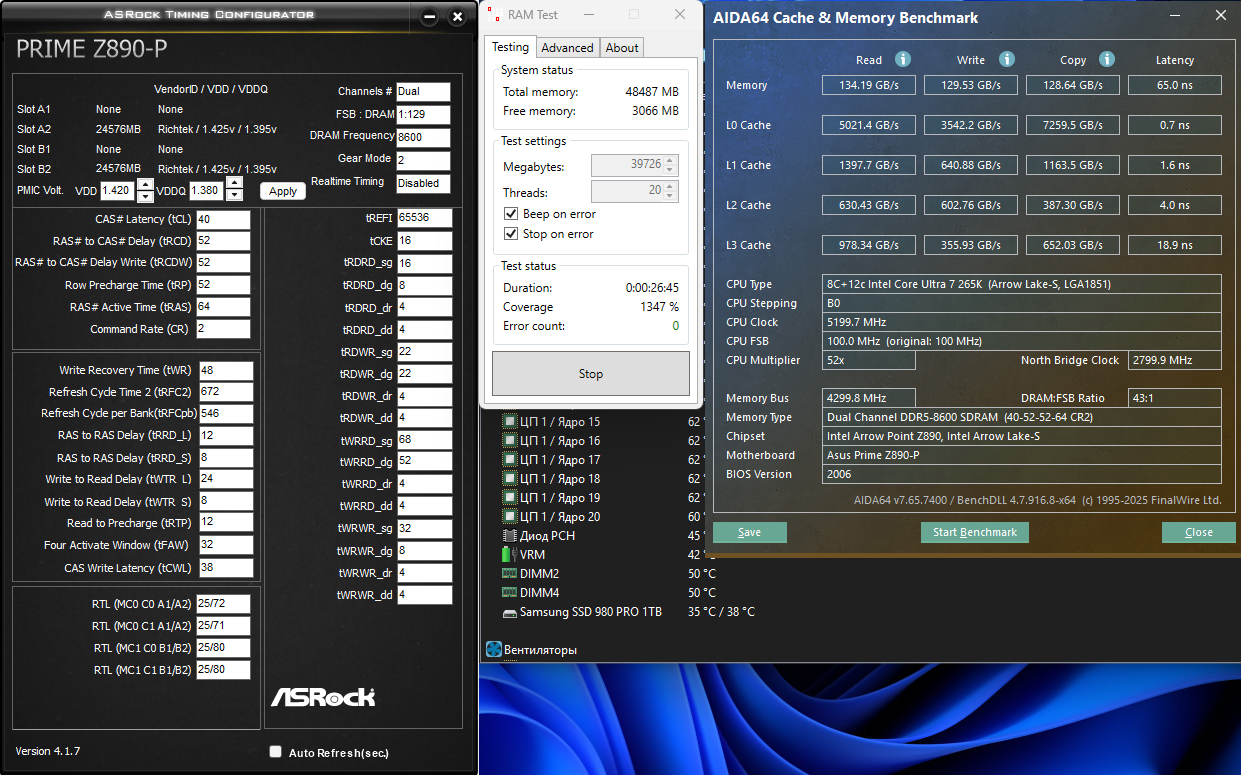This screenshot has width=1241, height=775.
Task: Click the Four Activate Window (tFAW) field
Action: pyautogui.click(x=226, y=545)
